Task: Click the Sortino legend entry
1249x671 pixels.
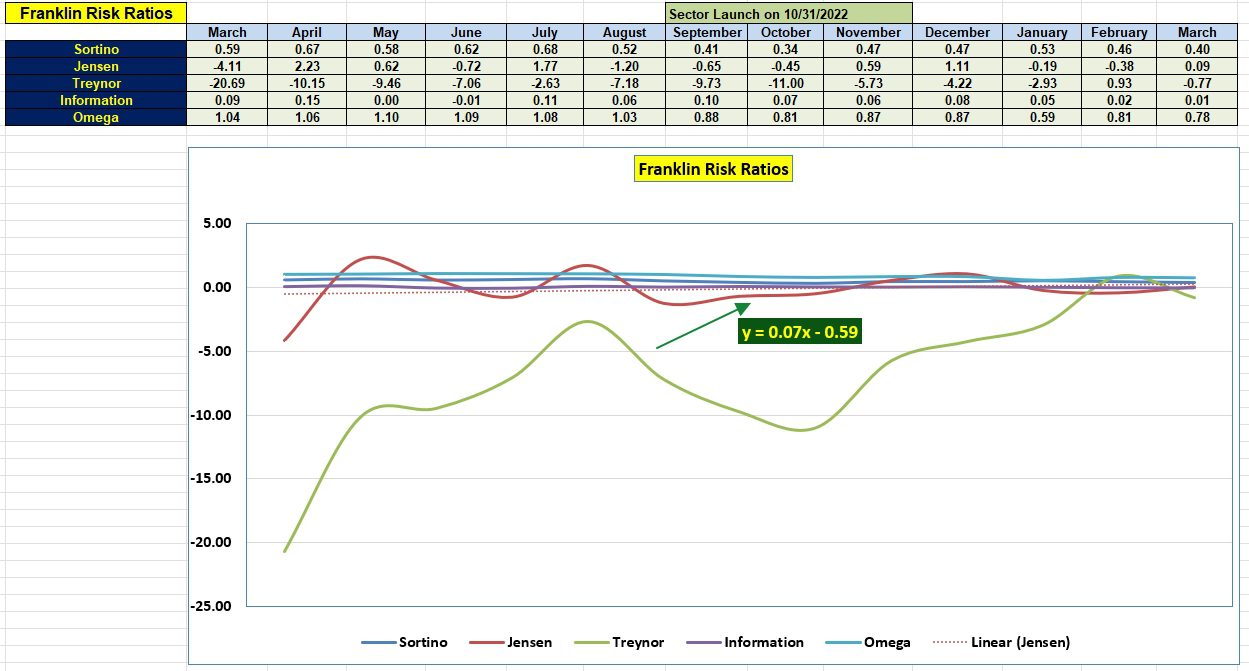Action: [404, 642]
